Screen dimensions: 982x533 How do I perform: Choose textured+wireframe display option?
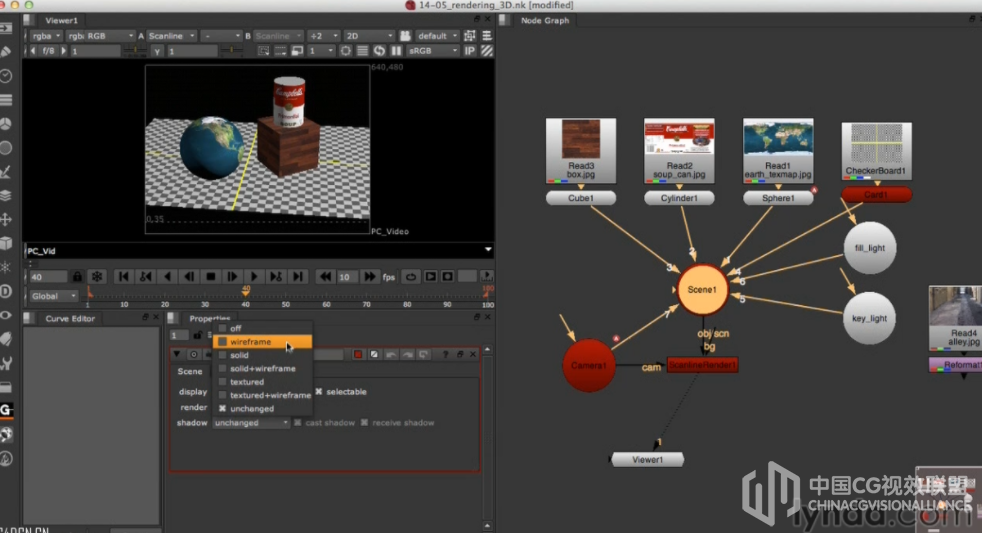tap(262, 395)
